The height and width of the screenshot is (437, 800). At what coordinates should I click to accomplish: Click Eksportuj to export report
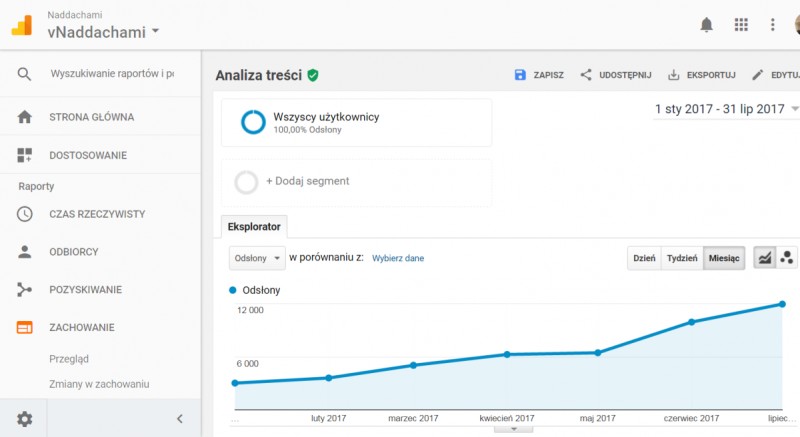(x=711, y=75)
